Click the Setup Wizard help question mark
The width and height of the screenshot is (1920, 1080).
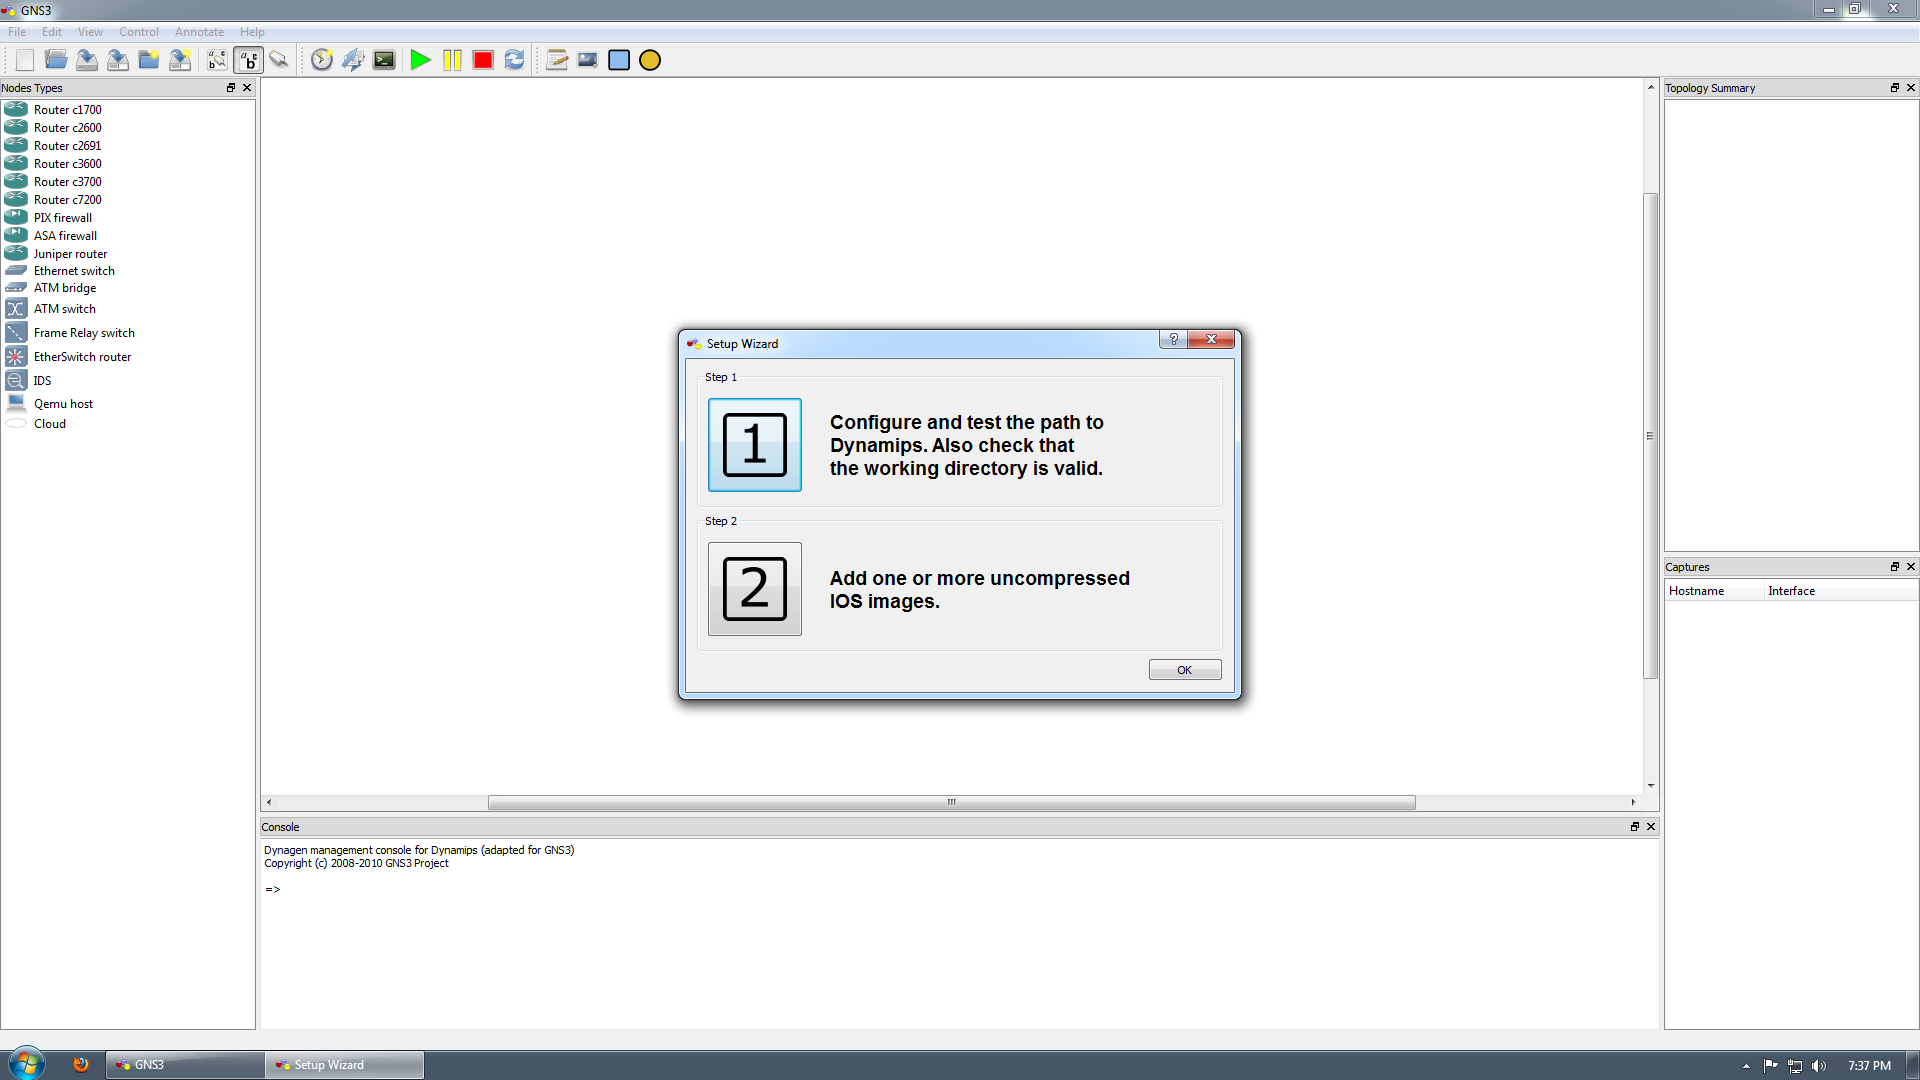pyautogui.click(x=1174, y=340)
